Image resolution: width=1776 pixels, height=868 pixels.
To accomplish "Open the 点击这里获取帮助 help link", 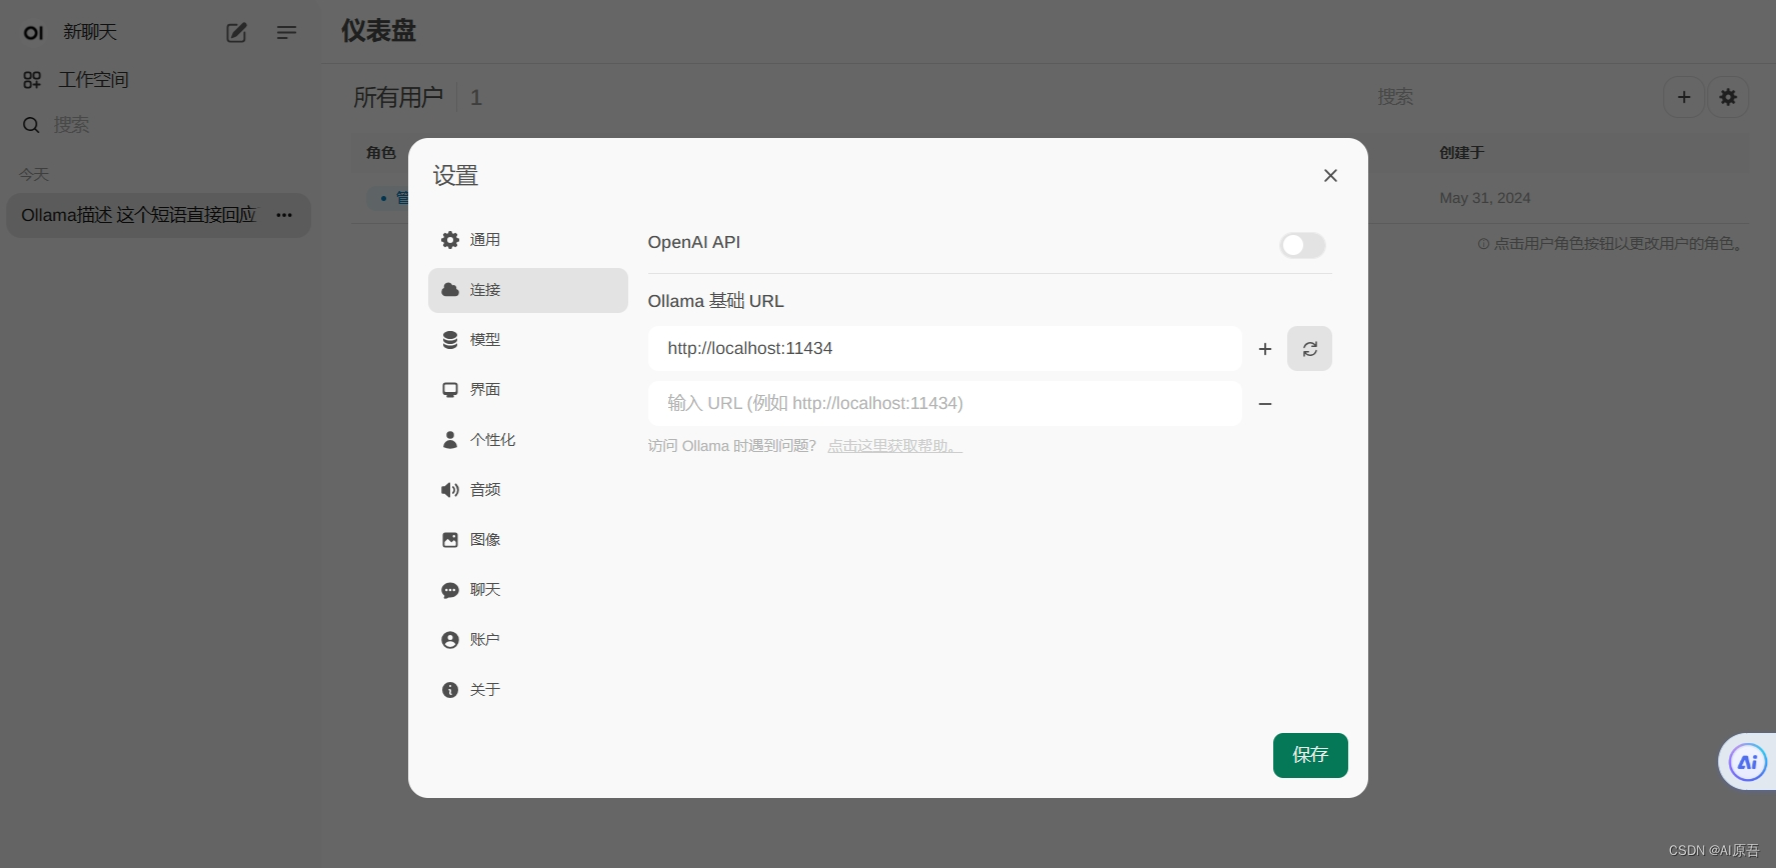I will point(895,446).
